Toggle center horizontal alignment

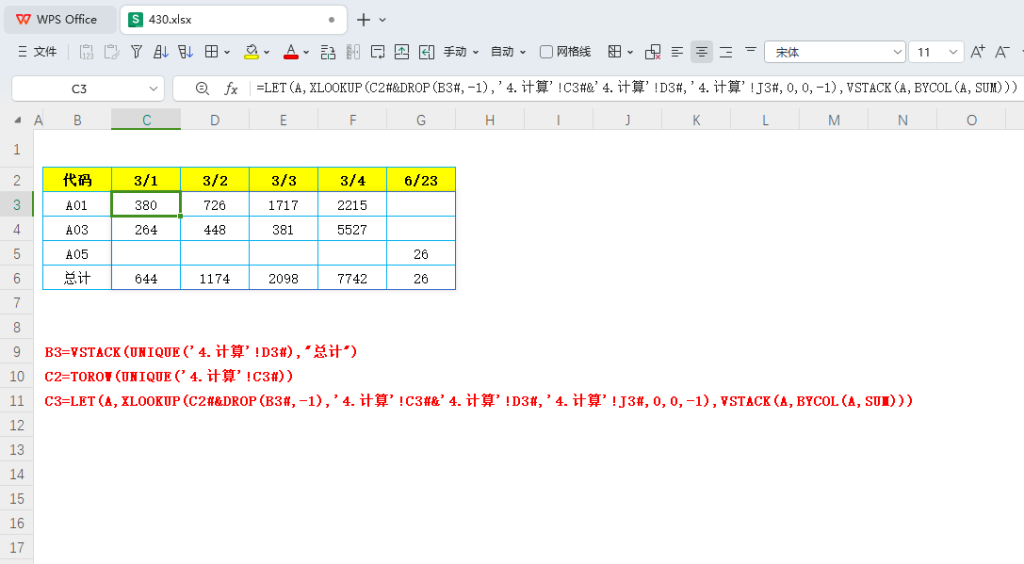(x=701, y=52)
